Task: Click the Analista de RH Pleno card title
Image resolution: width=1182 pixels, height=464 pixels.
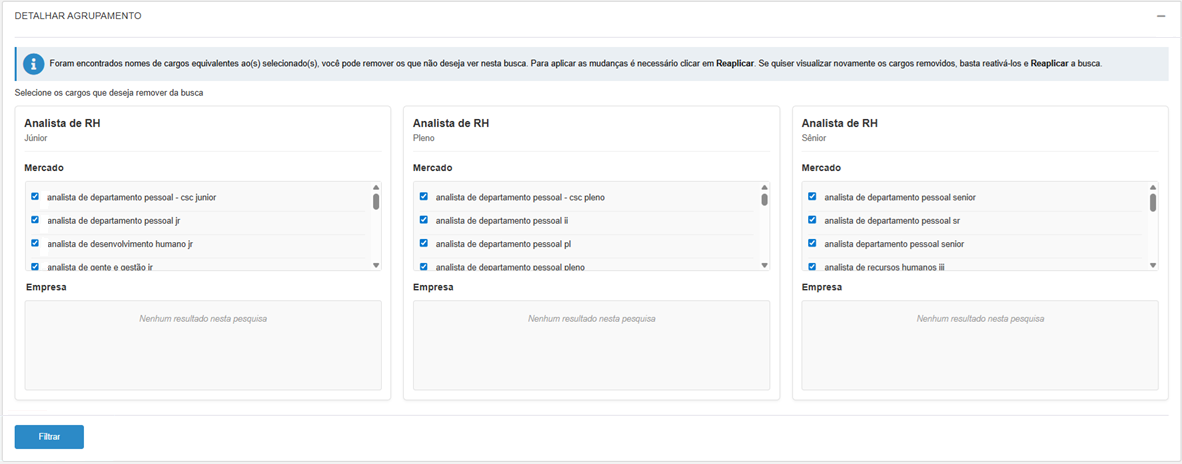Action: [451, 124]
